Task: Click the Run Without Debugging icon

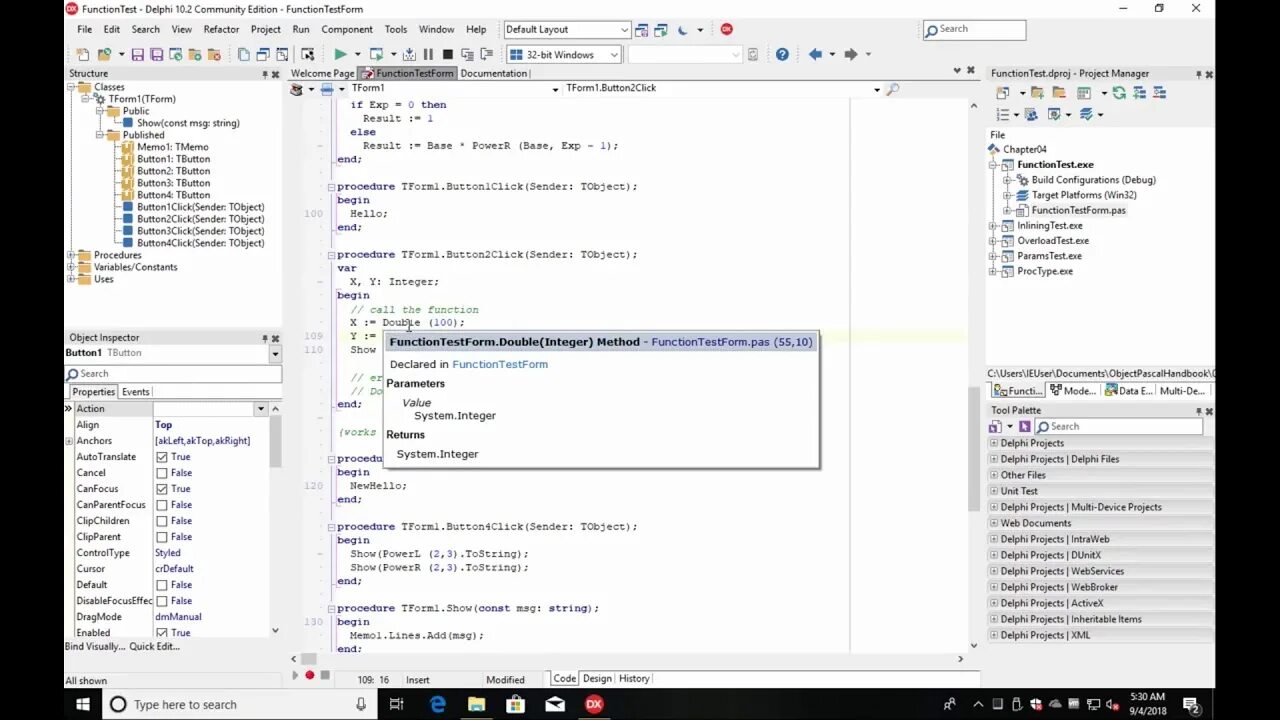Action: (376, 54)
